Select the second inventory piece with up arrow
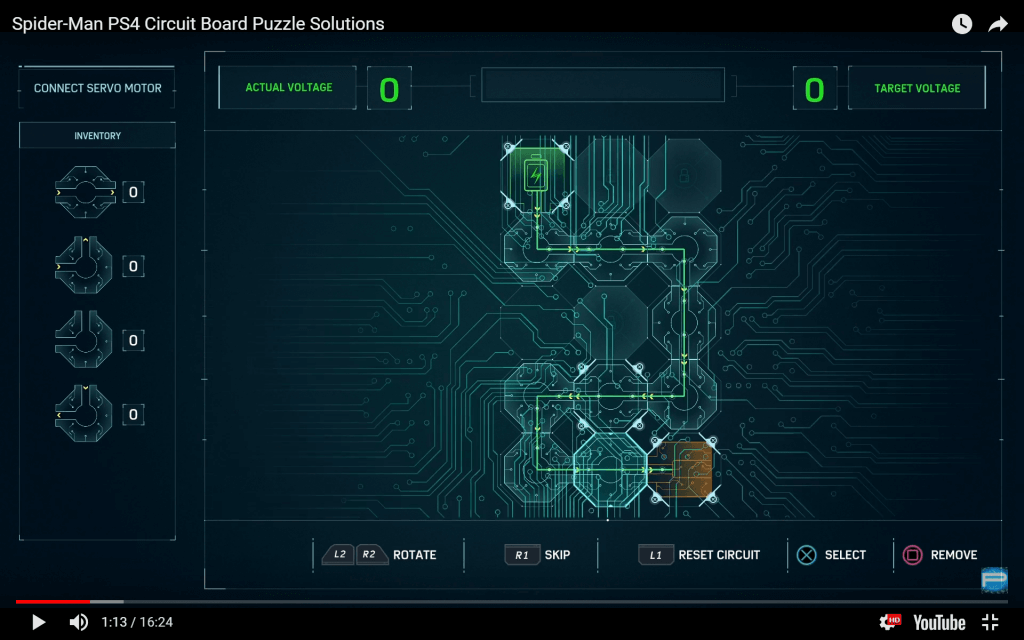The width and height of the screenshot is (1024, 640). pos(84,265)
